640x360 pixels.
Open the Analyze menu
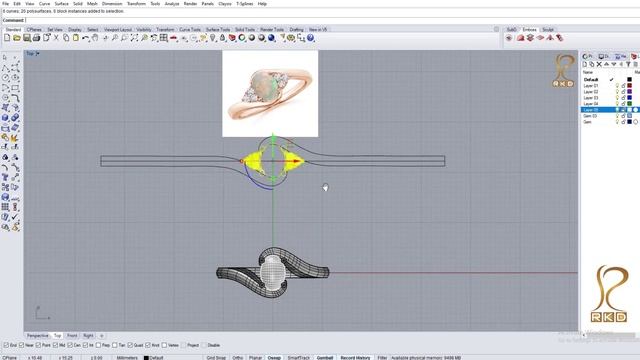coord(172,4)
